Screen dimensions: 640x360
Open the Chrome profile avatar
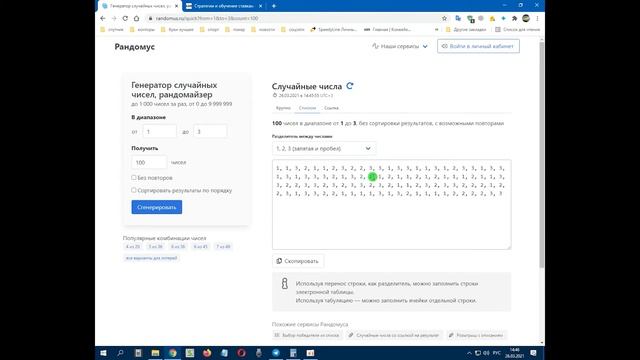click(526, 18)
